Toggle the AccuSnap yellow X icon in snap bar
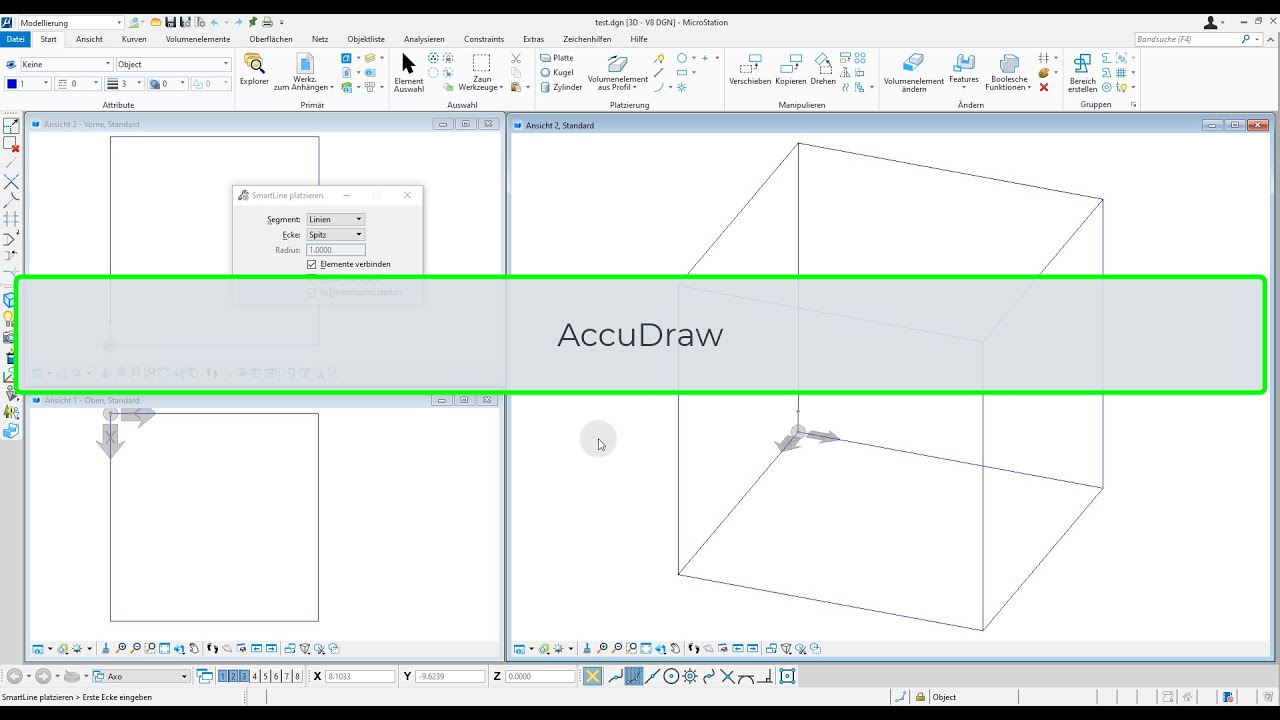This screenshot has height=720, width=1280. [x=593, y=676]
